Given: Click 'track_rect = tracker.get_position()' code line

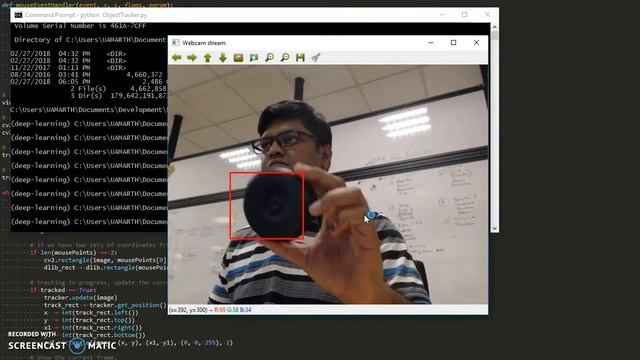Looking at the screenshot, I should click(x=105, y=305).
